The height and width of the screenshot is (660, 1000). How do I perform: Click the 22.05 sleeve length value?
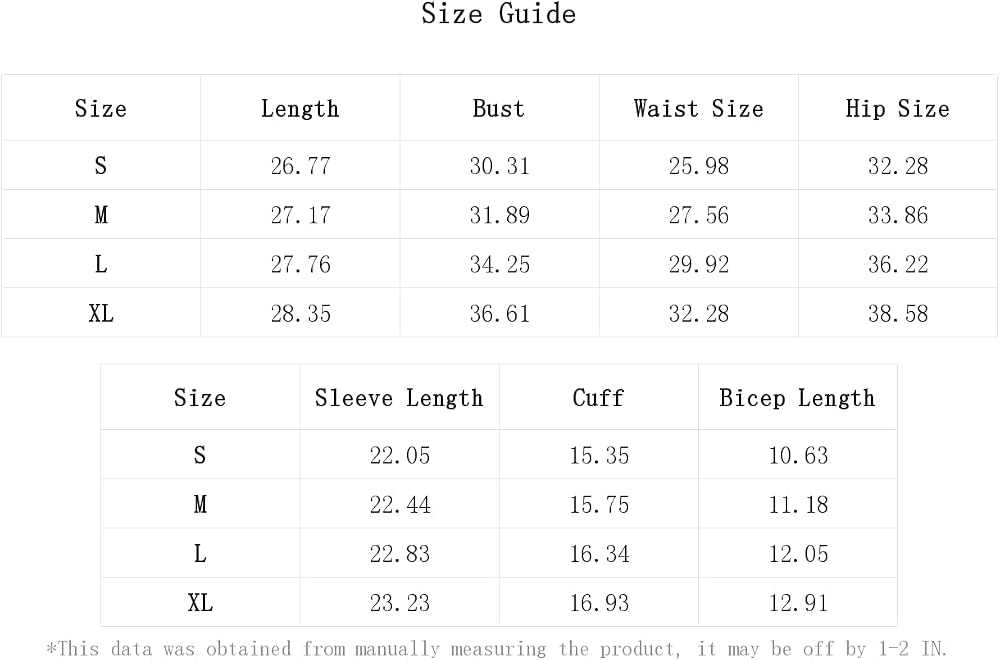pos(400,455)
